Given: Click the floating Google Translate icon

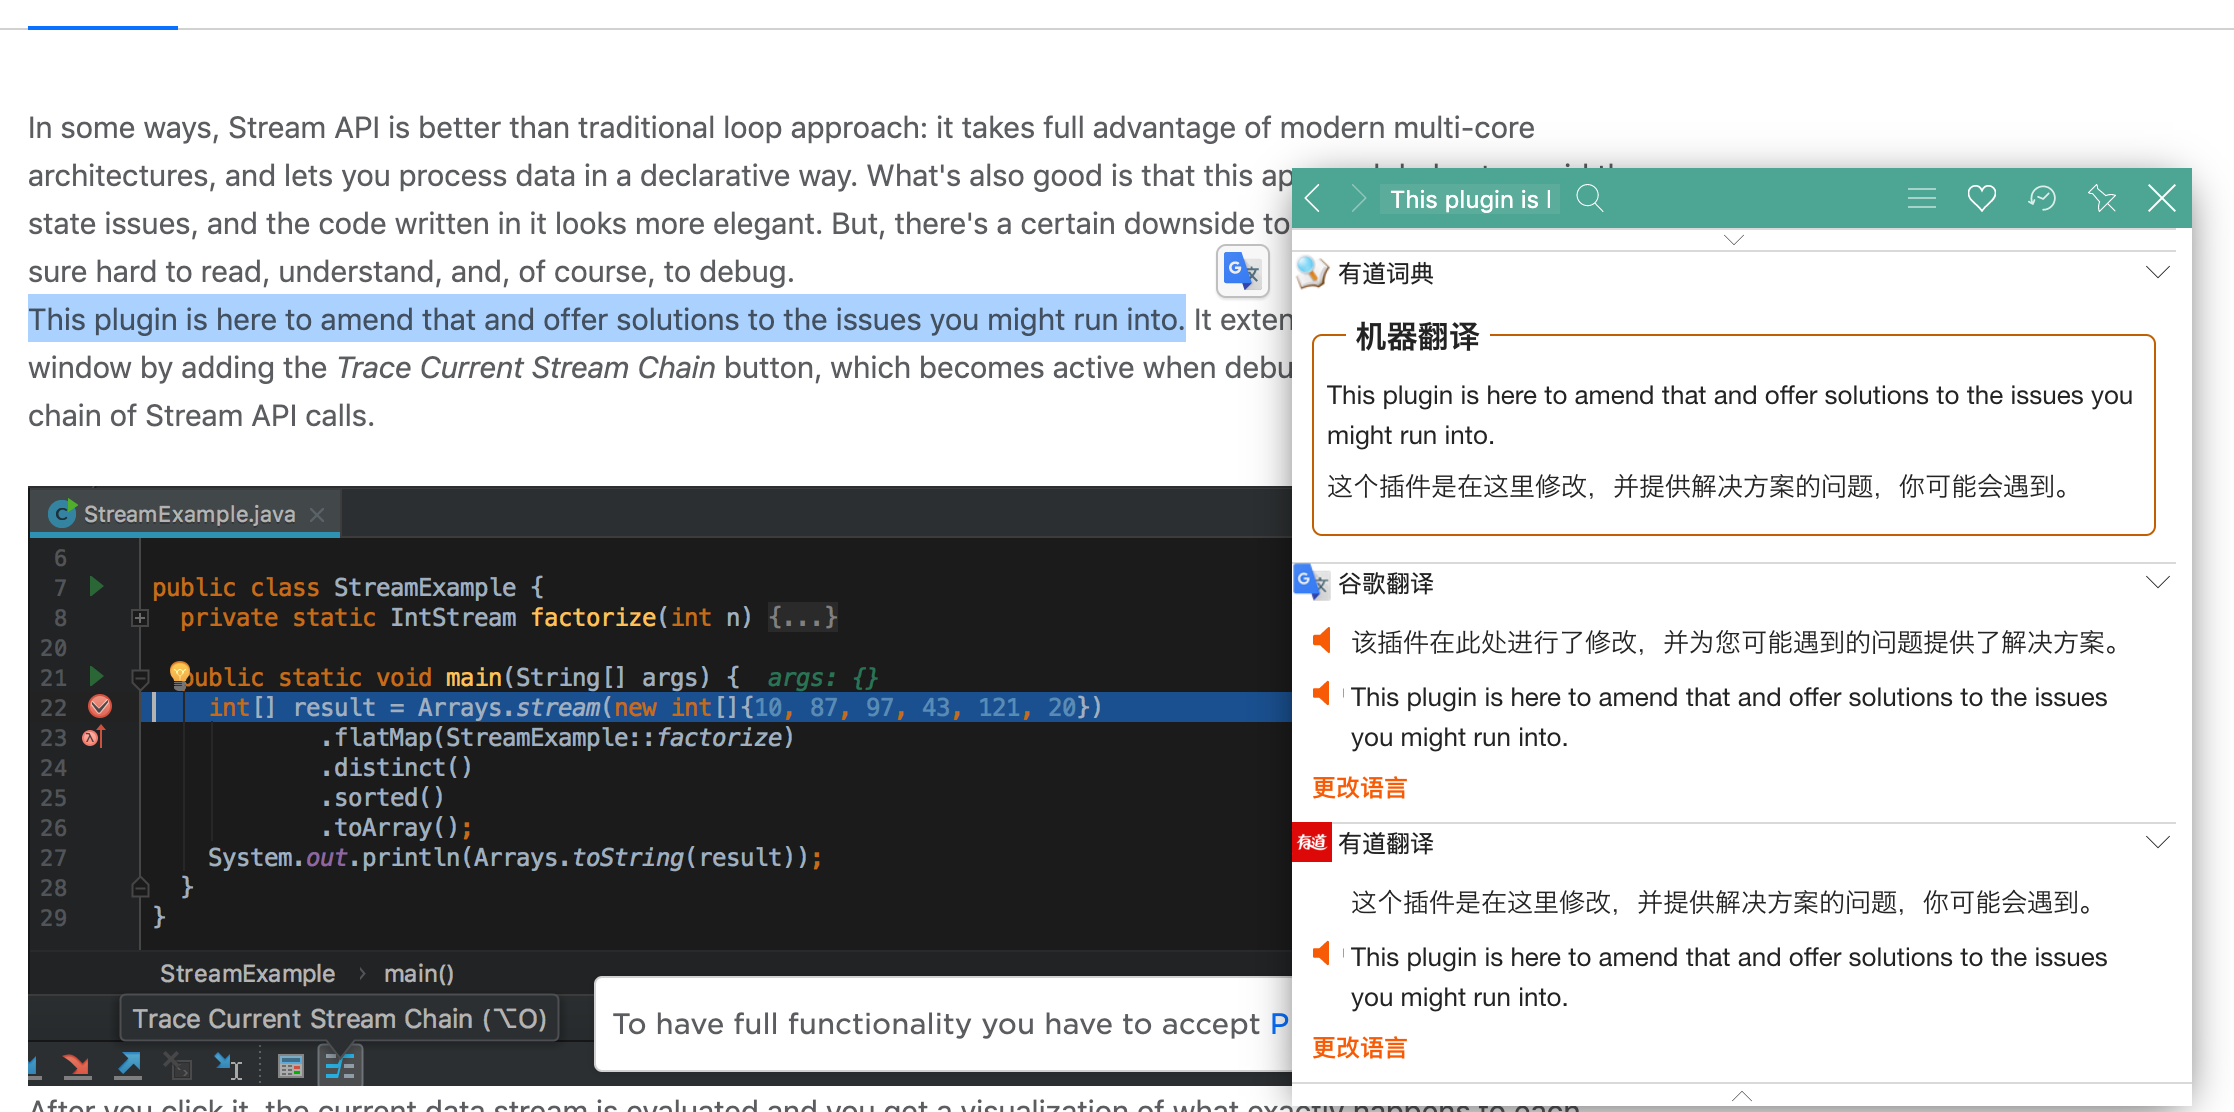Looking at the screenshot, I should [x=1242, y=271].
